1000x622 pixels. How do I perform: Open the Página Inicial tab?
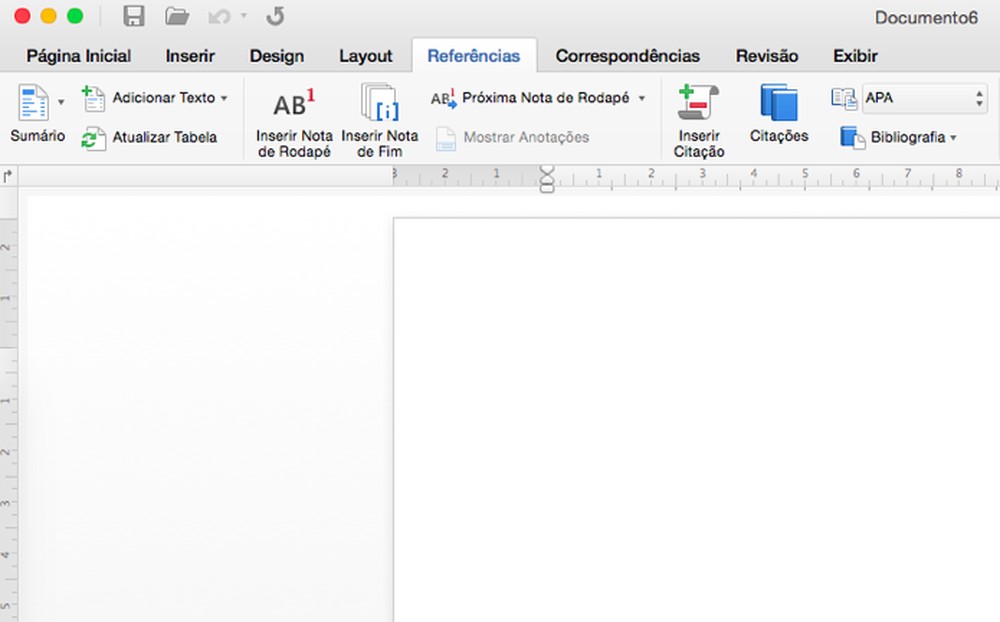click(78, 56)
